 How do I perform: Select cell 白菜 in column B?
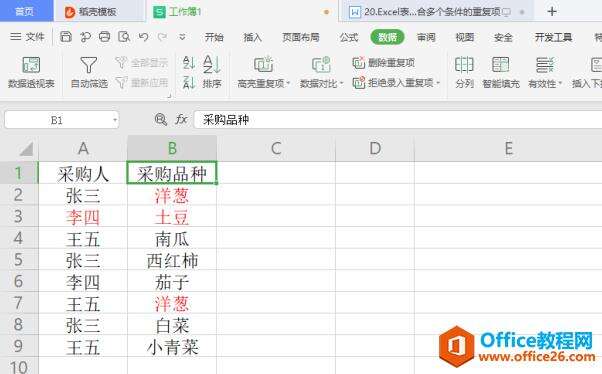pos(172,325)
